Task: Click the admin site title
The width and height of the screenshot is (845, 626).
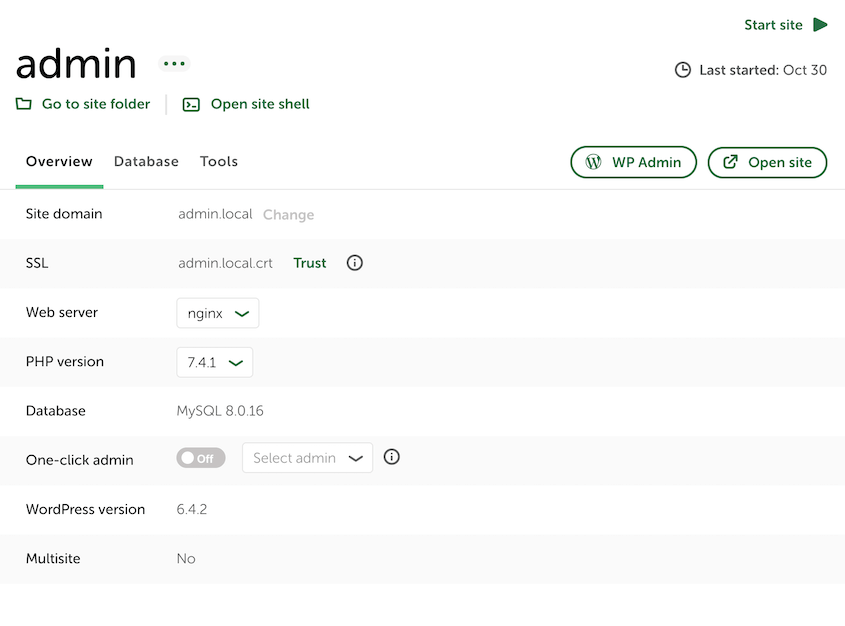Action: 76,64
